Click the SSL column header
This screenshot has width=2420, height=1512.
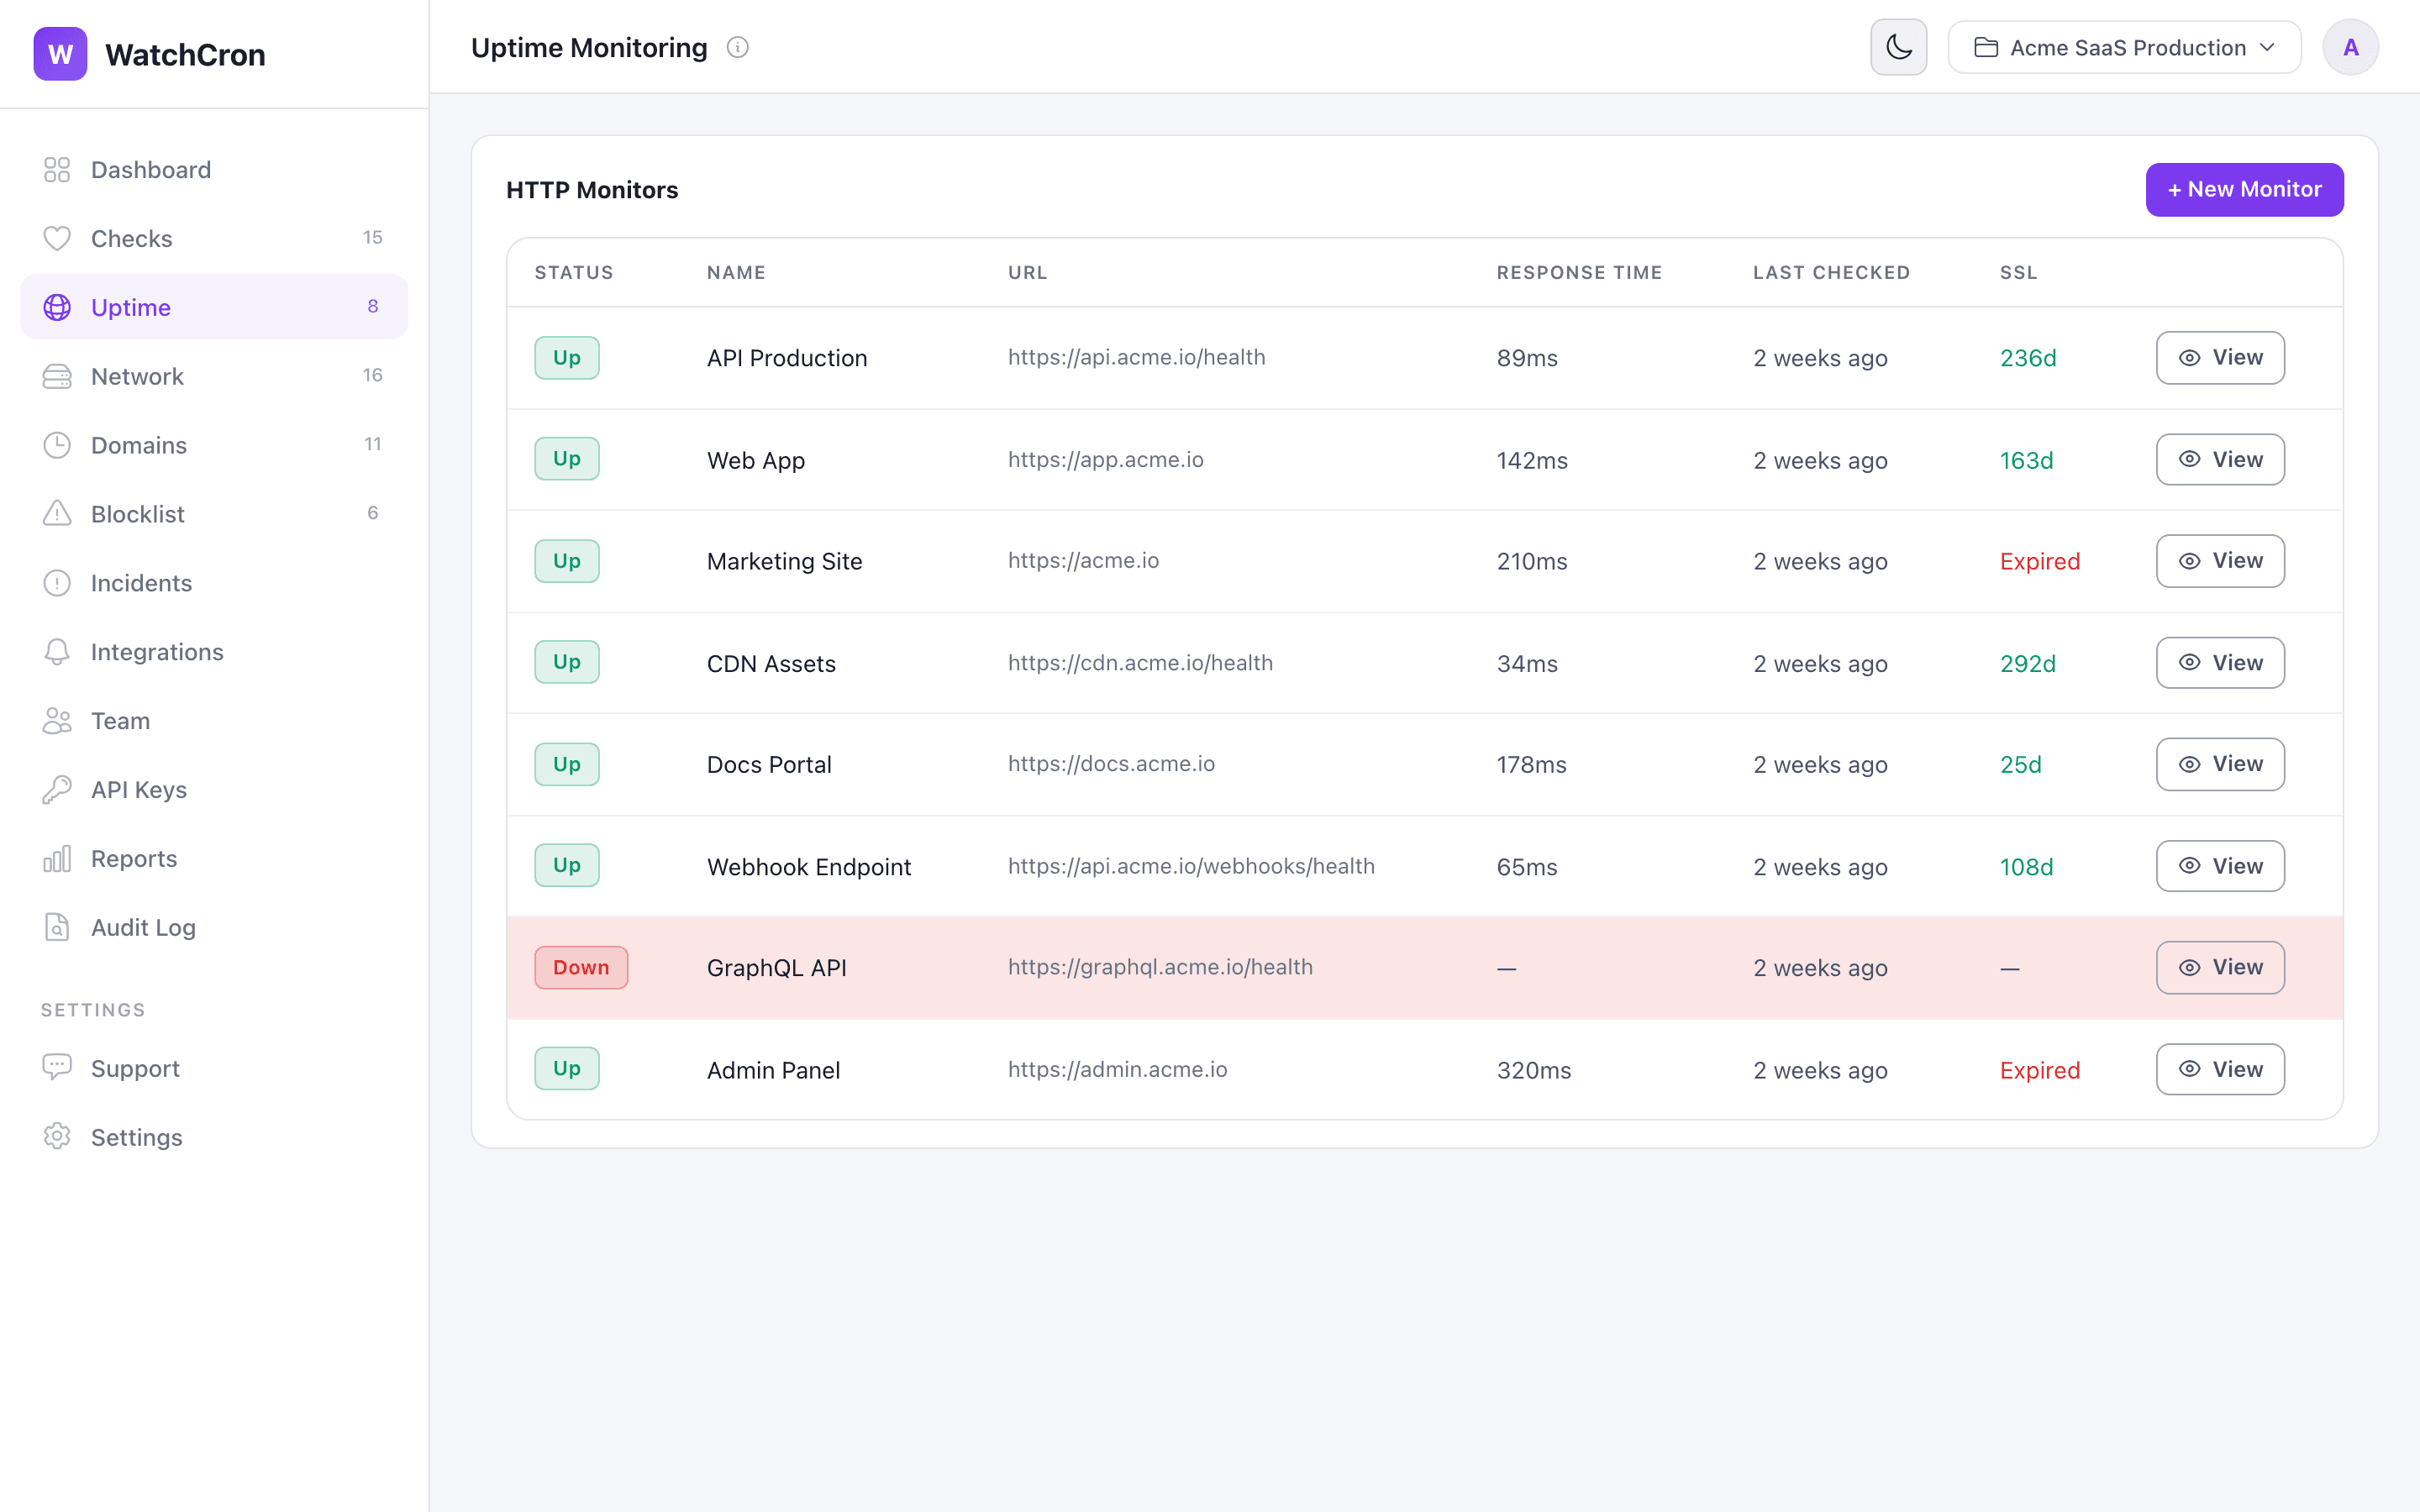[x=2018, y=272]
